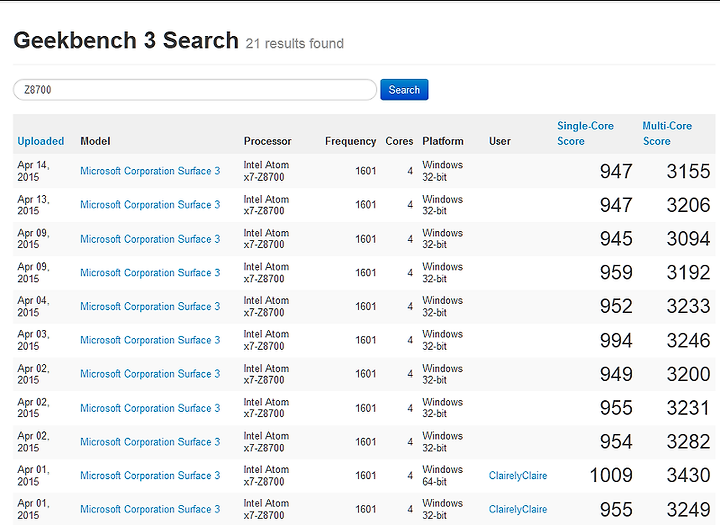Click the single-core score 994
This screenshot has height=525, width=720.
[x=616, y=340]
